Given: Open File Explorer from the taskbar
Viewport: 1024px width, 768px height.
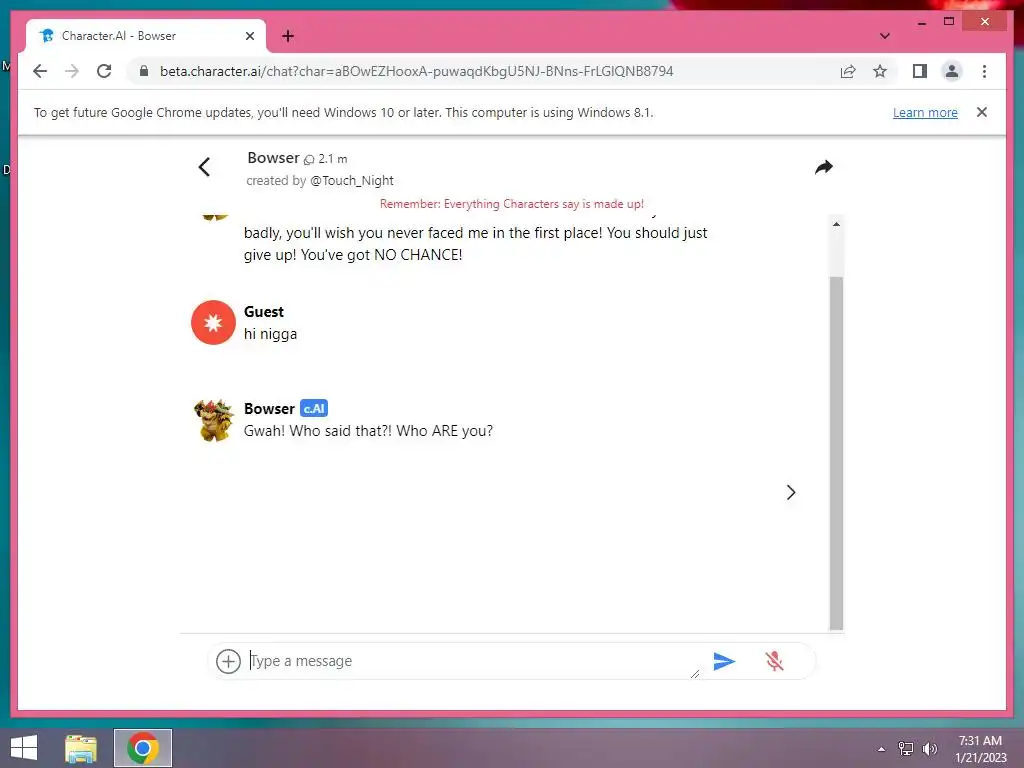Looking at the screenshot, I should [81, 748].
